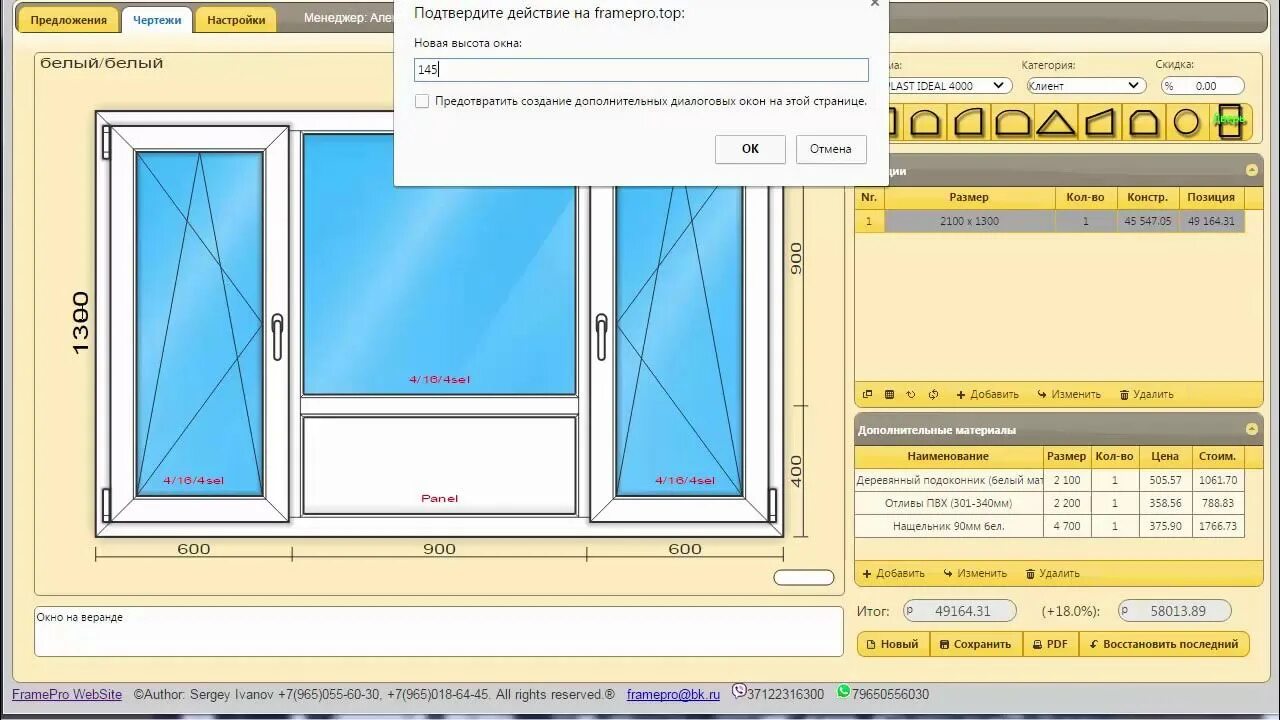Select the clipped-corner window shape
The height and width of the screenshot is (720, 1280).
point(1143,123)
